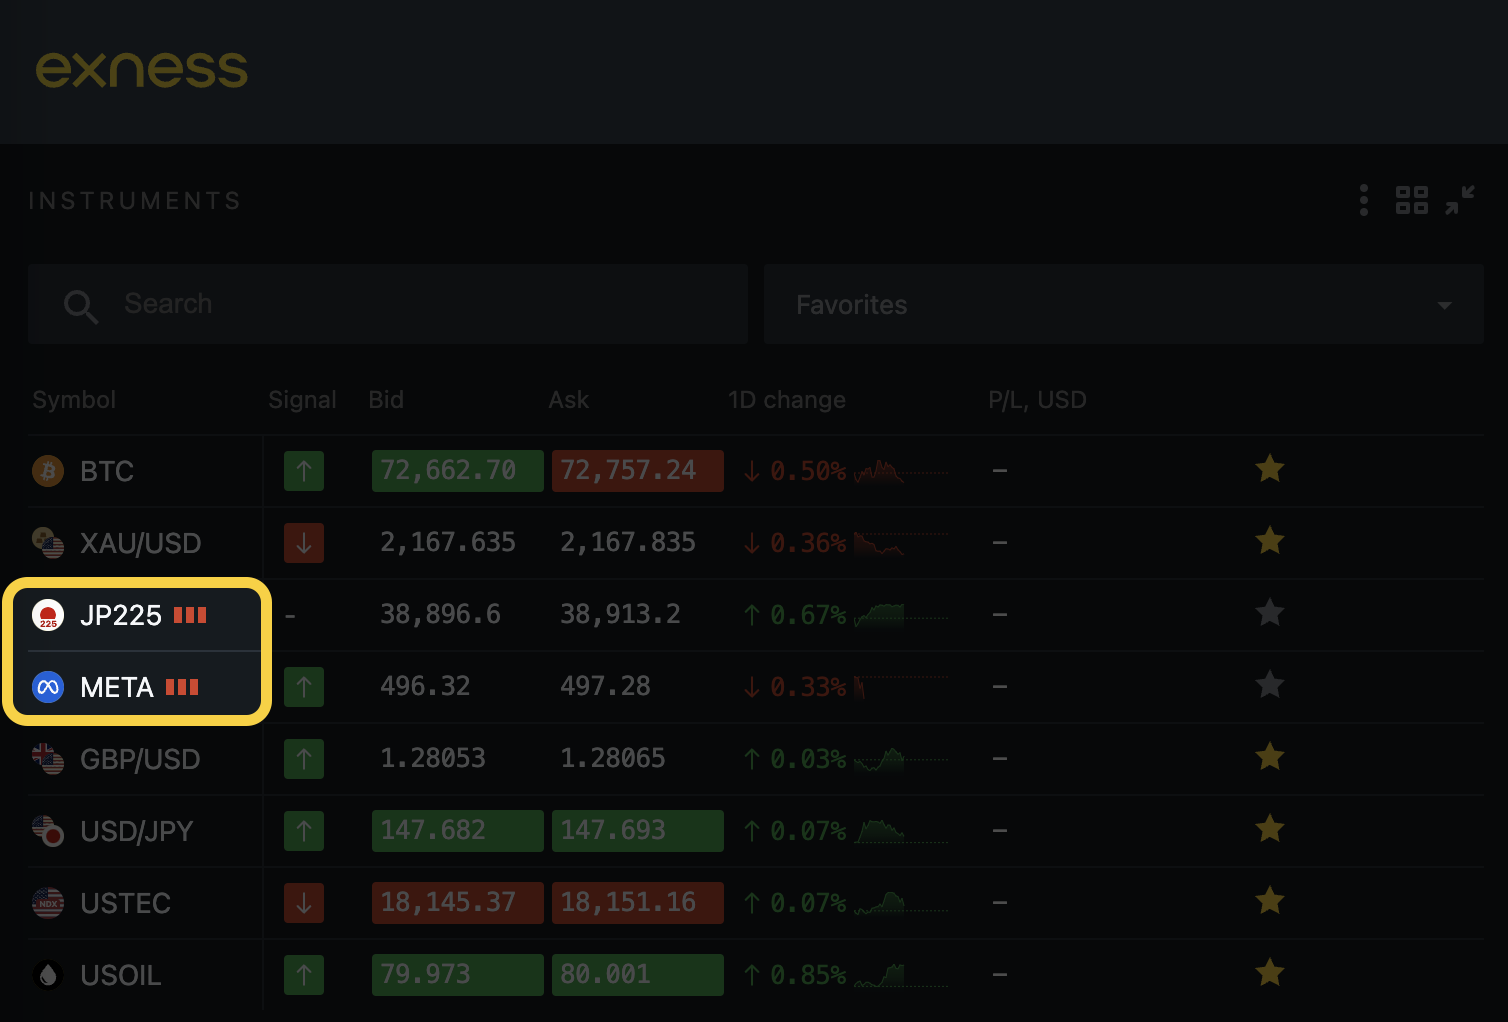Sort by 1D change column header
This screenshot has width=1508, height=1022.
coord(787,400)
